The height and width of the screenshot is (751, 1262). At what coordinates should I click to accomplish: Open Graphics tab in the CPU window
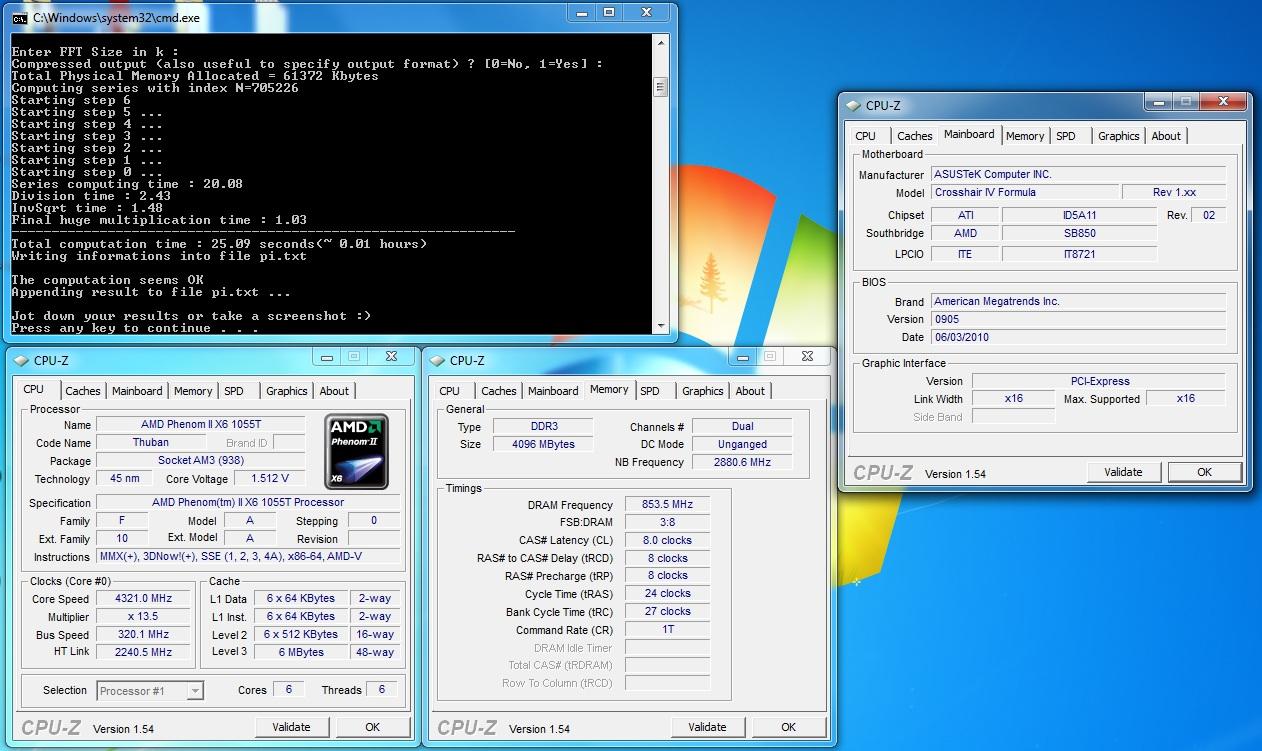287,391
